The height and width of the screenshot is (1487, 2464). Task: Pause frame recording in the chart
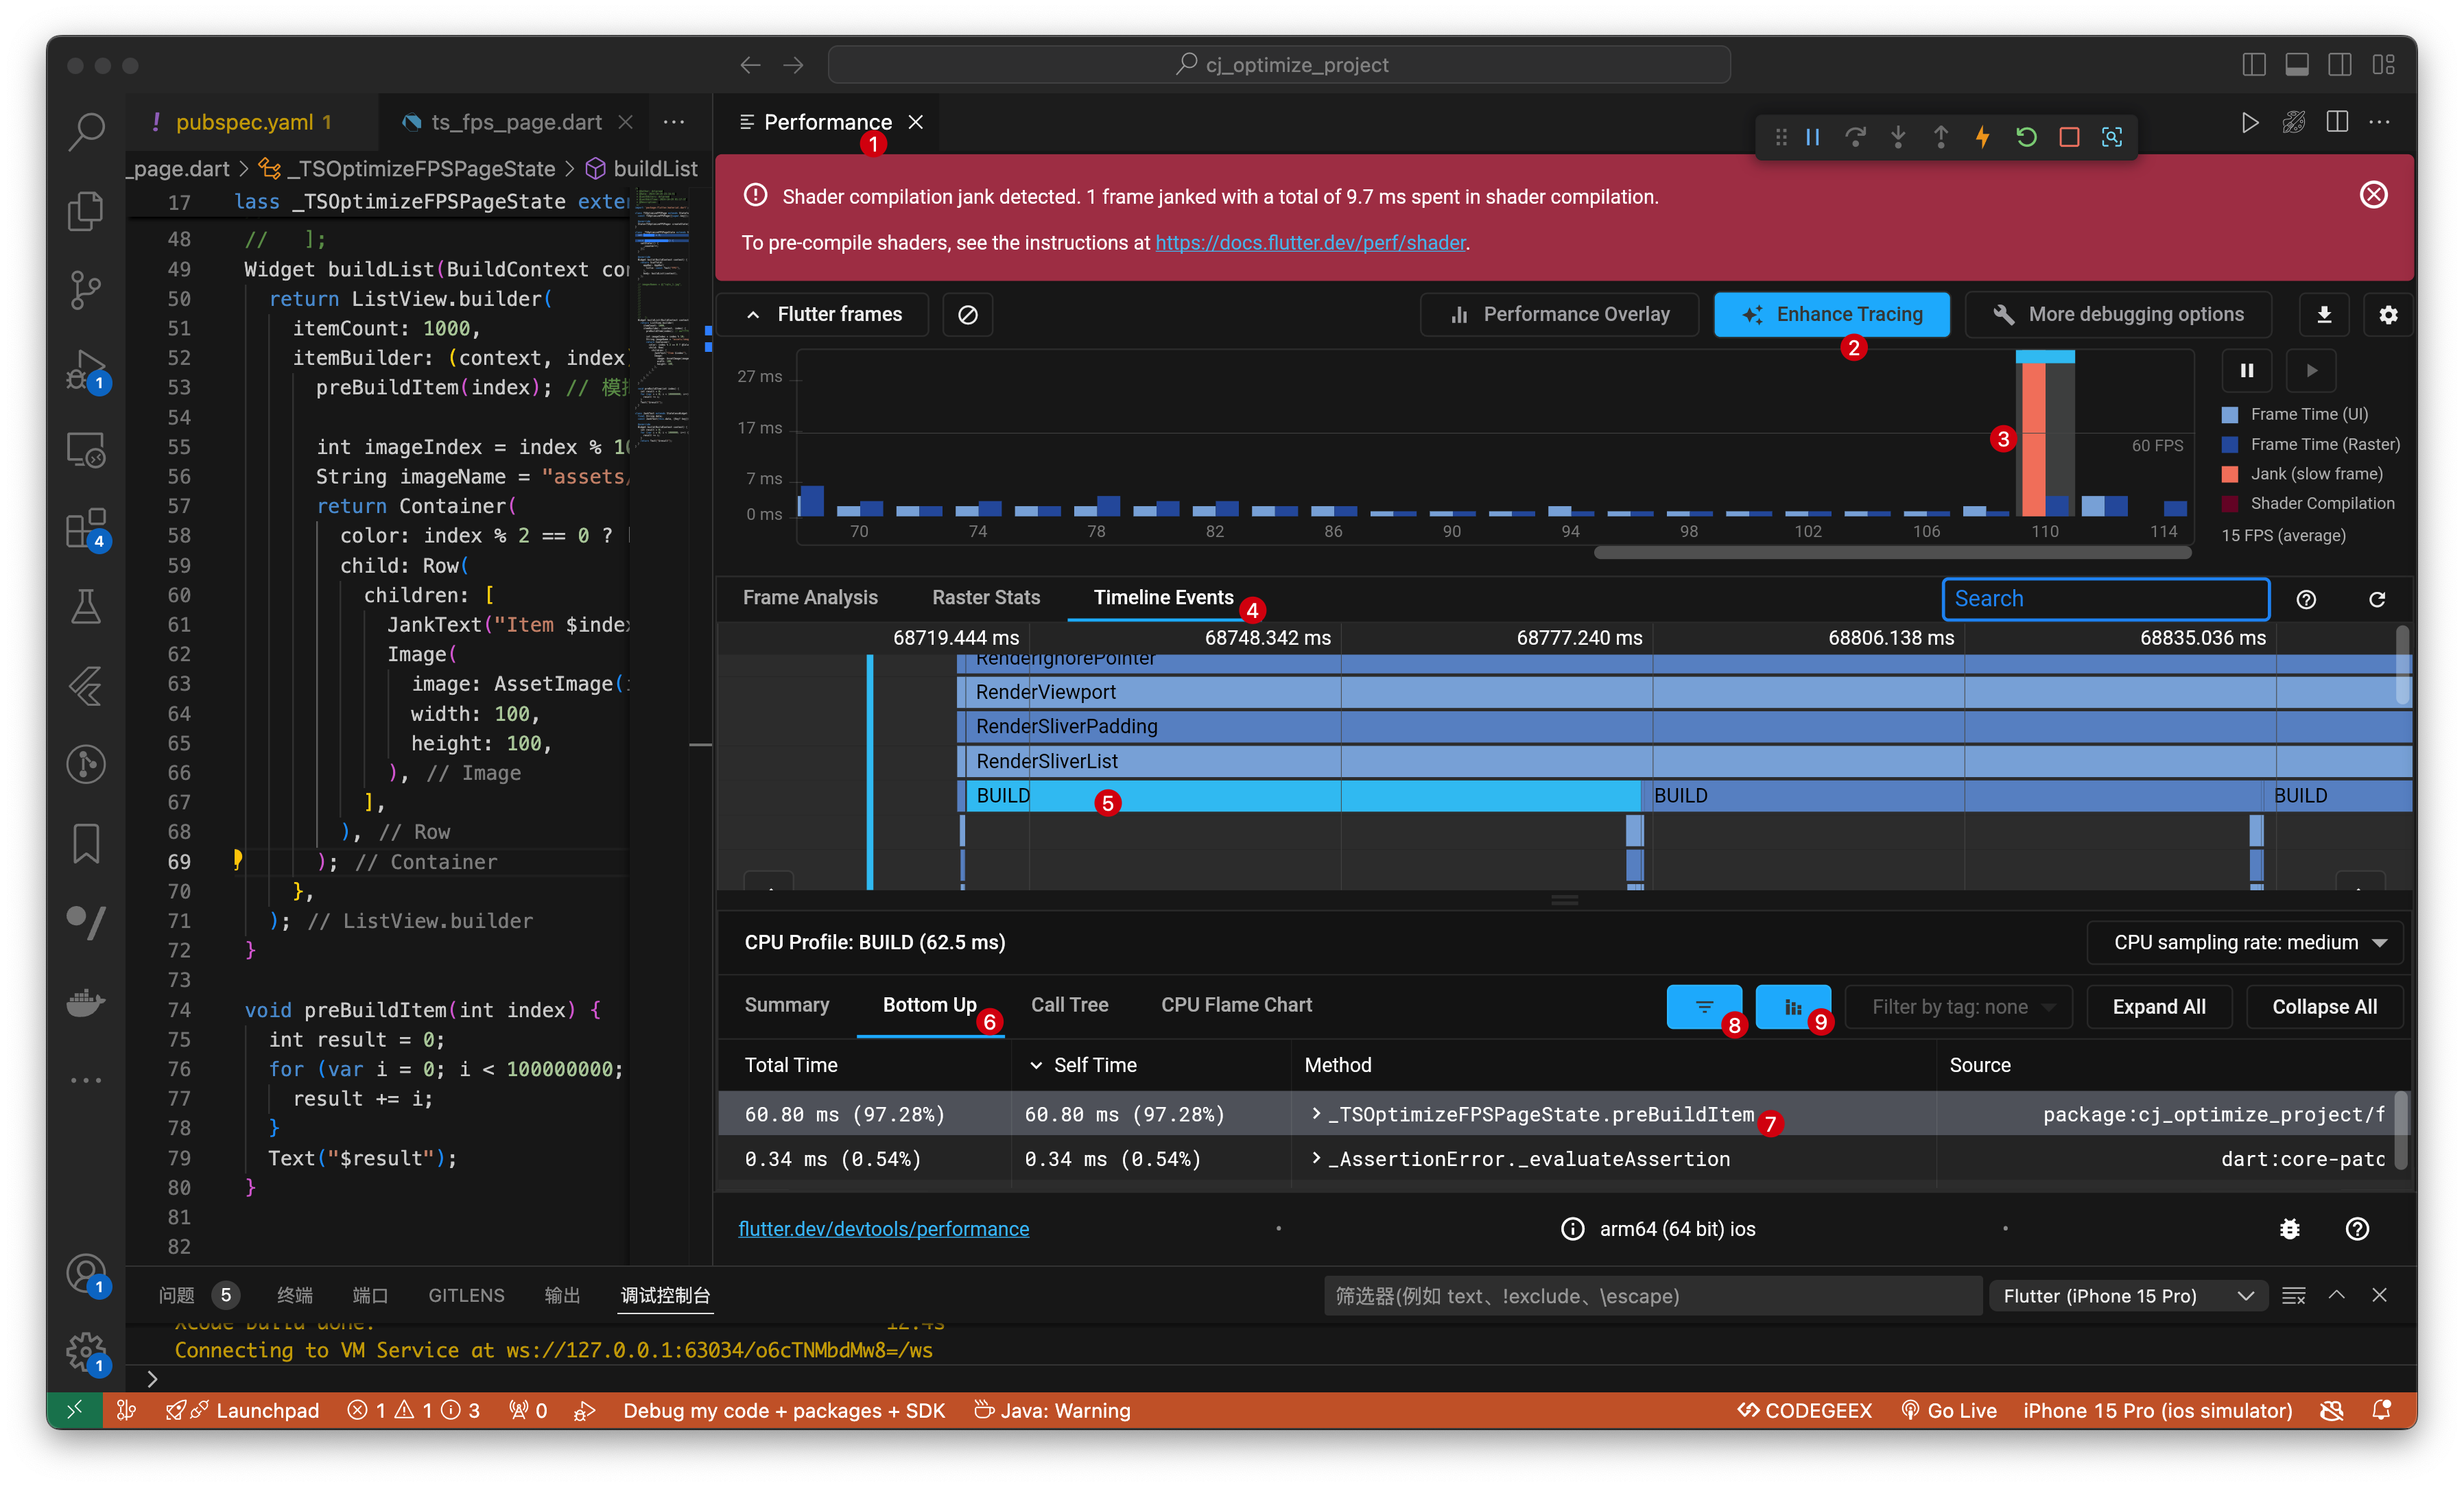[2247, 371]
